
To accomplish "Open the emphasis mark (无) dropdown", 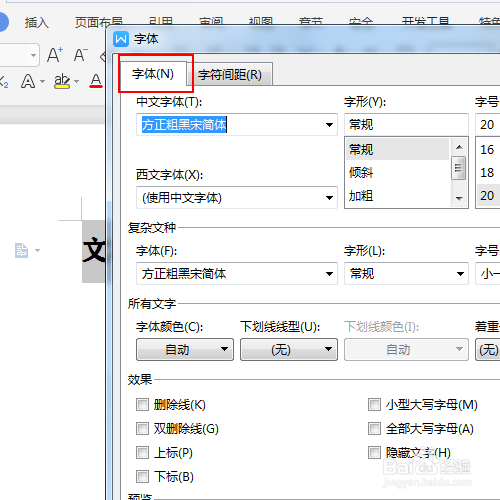I will pos(488,350).
